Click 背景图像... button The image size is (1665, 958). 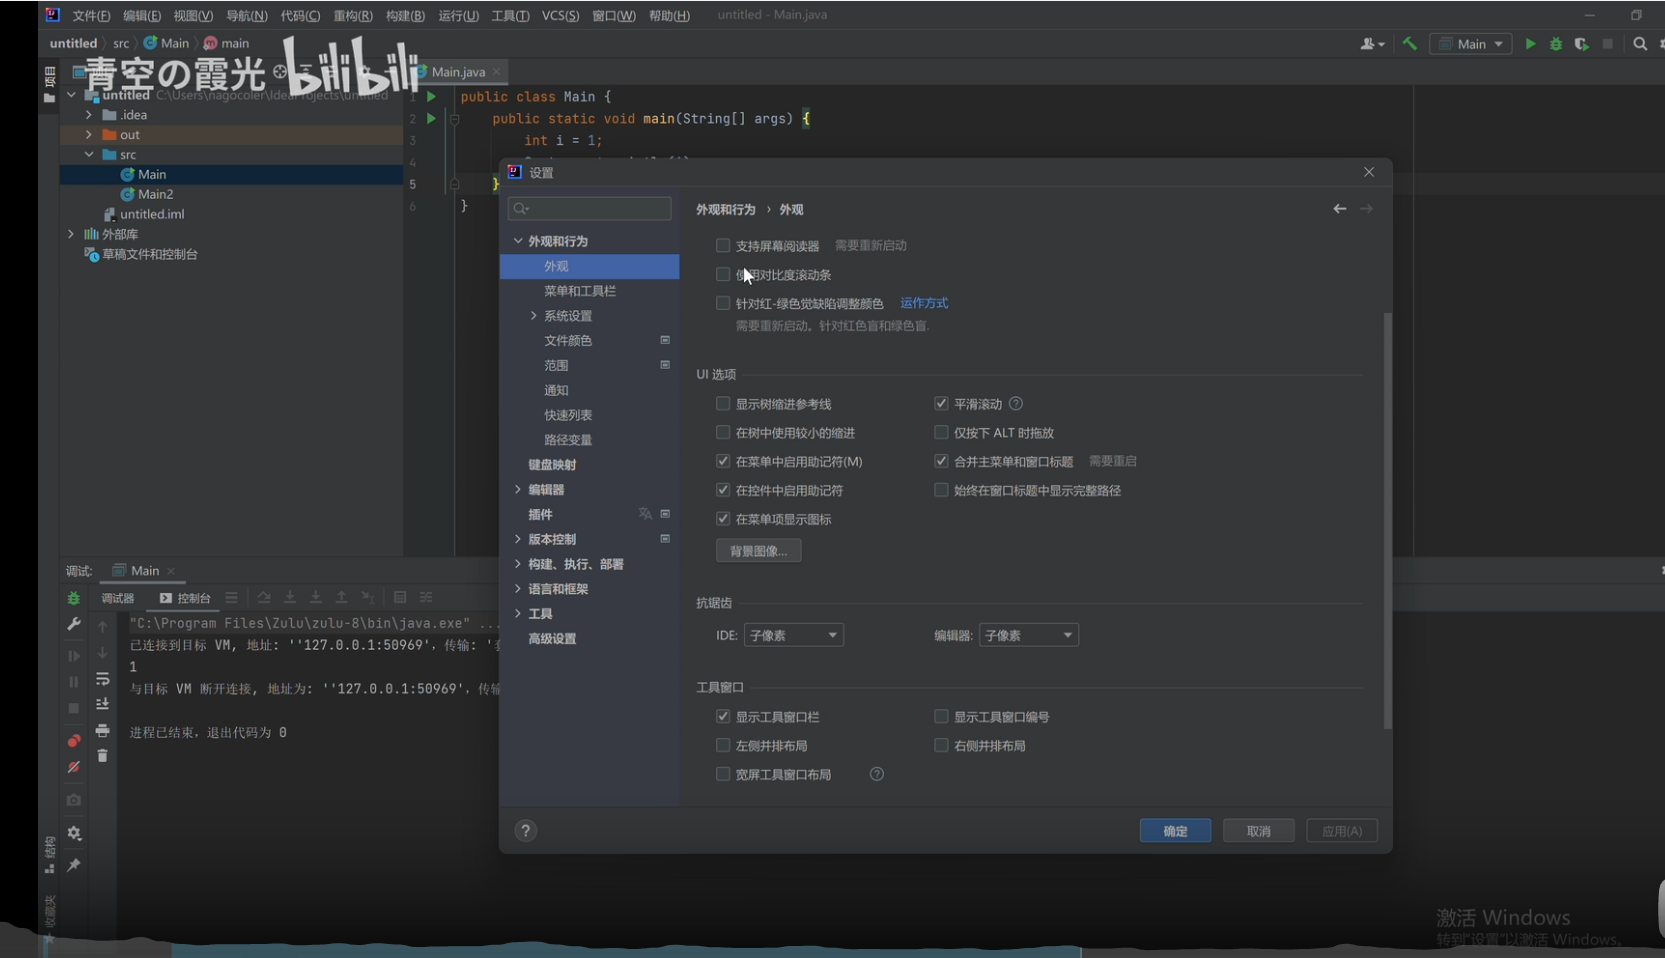tap(758, 551)
